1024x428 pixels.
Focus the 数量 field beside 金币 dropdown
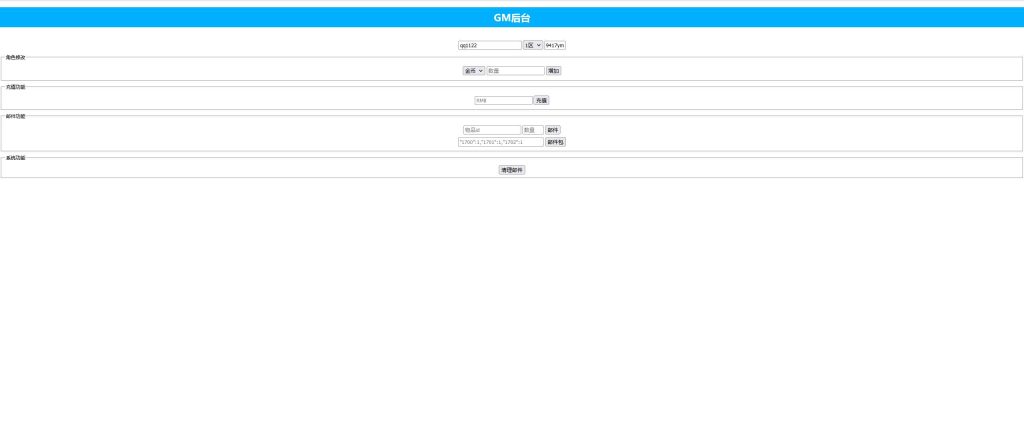coord(515,71)
